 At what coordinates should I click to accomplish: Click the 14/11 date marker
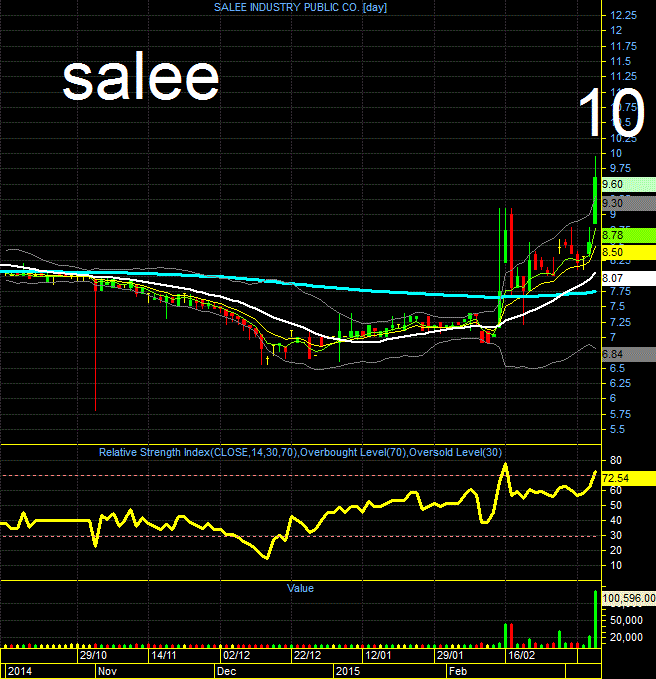coord(164,655)
